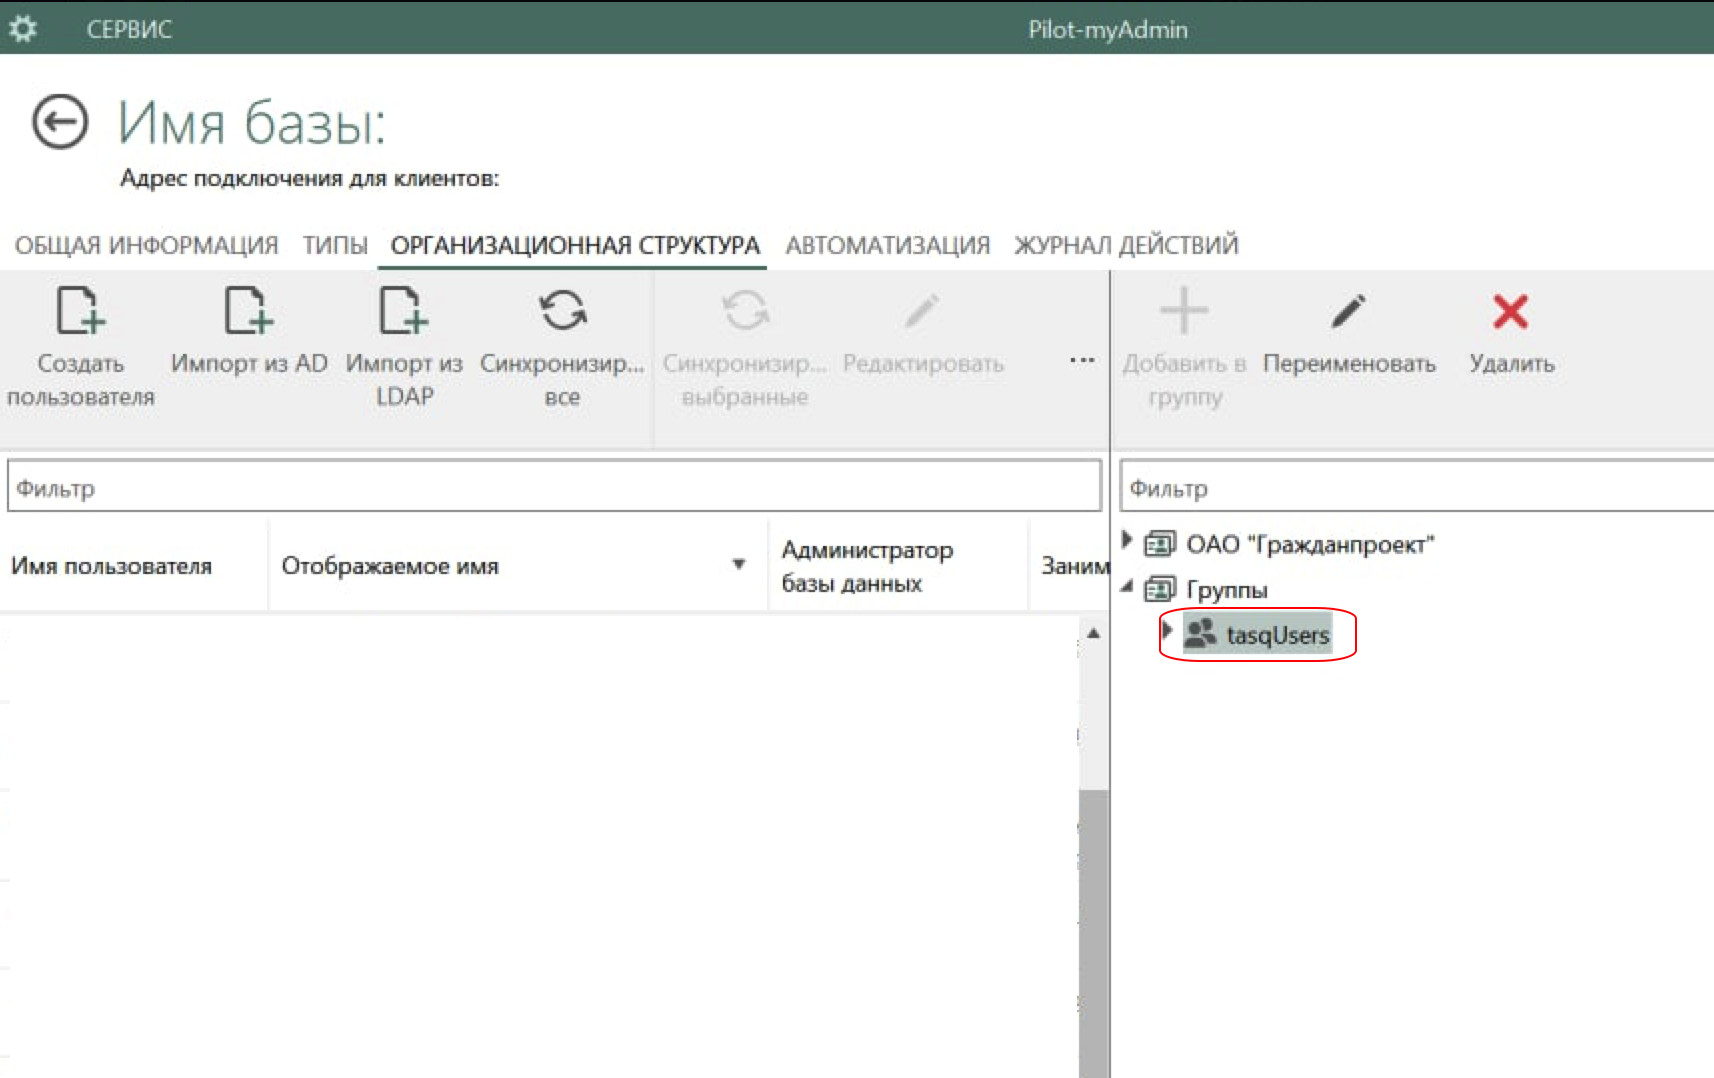Image resolution: width=1714 pixels, height=1078 pixels.
Task: Select the tasqUsers group item
Action: (x=1277, y=635)
